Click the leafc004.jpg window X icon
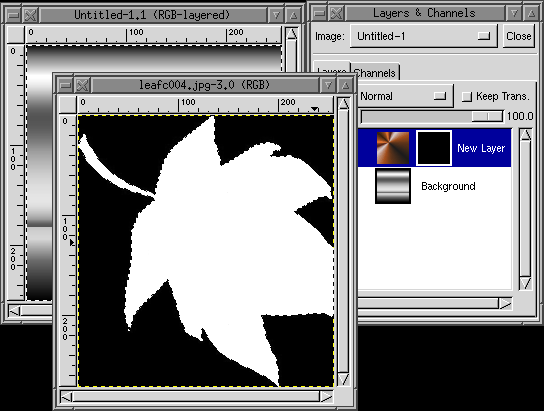This screenshot has width=544, height=411. (82, 85)
